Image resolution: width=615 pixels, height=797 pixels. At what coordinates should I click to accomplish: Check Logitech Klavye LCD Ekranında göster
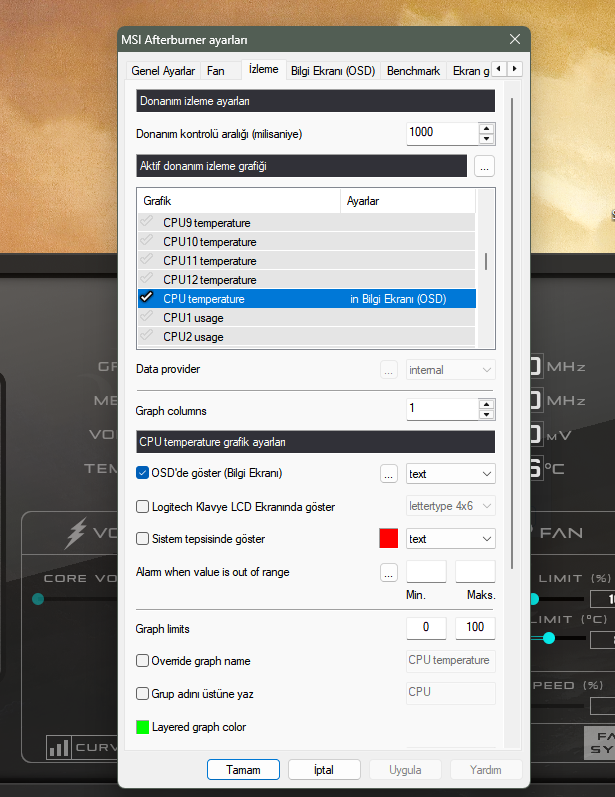coord(142,507)
